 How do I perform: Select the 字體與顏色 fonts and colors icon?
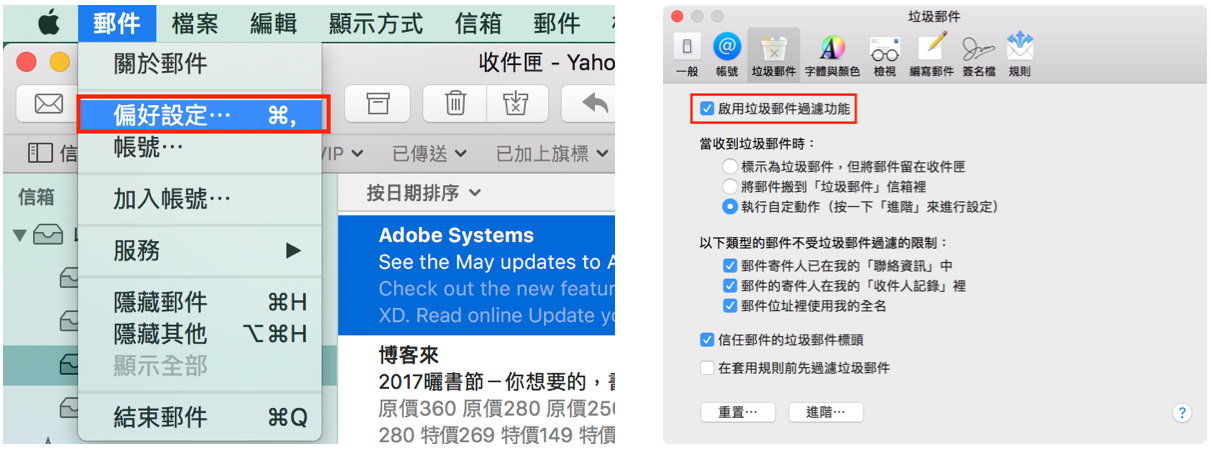(831, 51)
